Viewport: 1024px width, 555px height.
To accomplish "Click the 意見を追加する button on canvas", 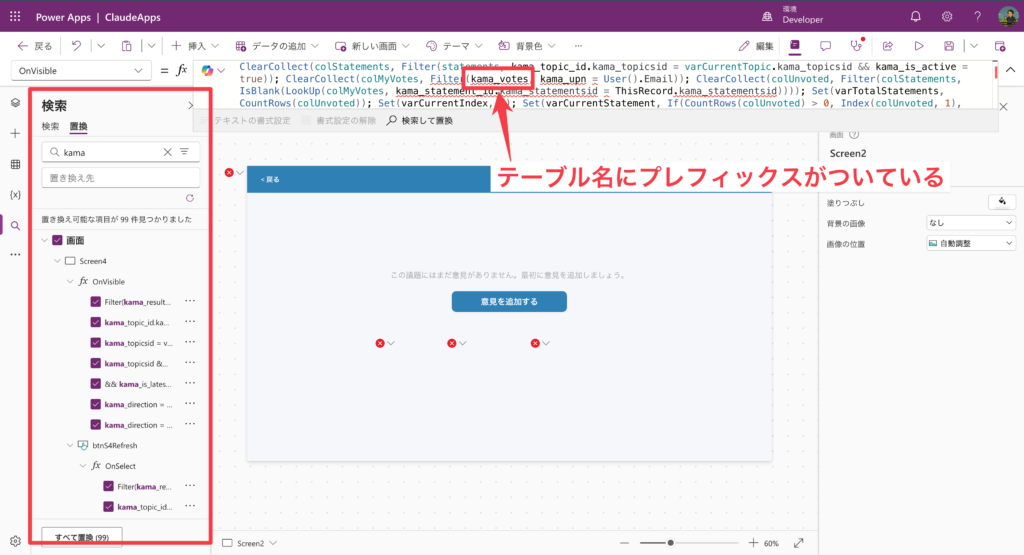I will (x=509, y=301).
